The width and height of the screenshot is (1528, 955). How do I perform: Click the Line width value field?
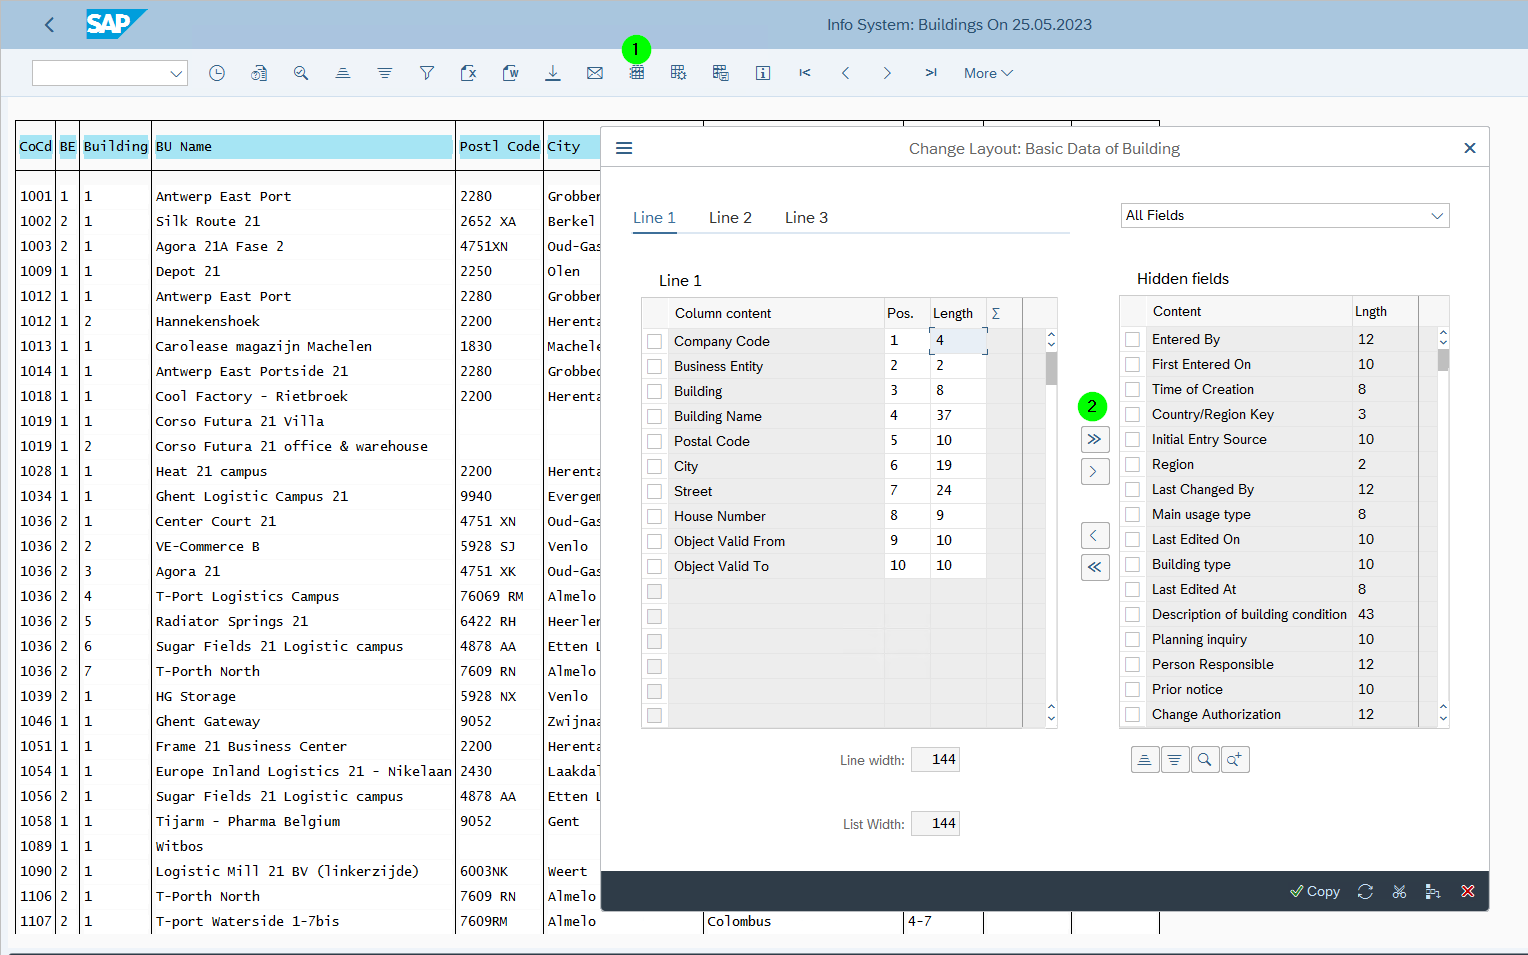point(936,760)
